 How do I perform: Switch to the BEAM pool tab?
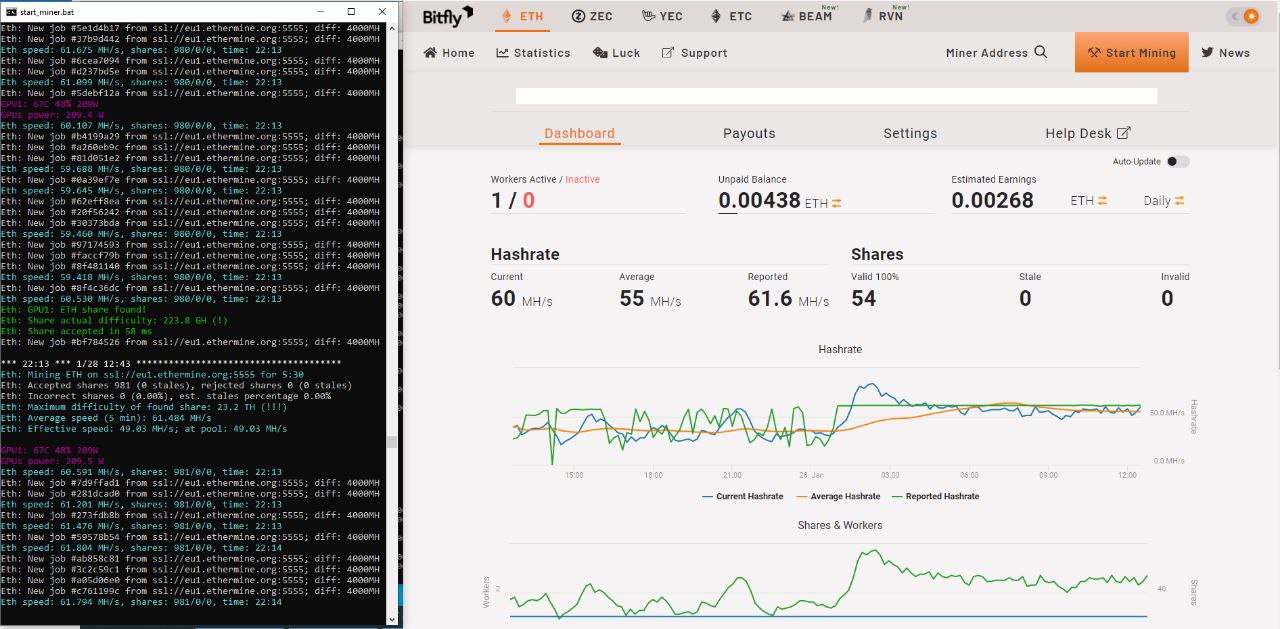click(x=807, y=16)
